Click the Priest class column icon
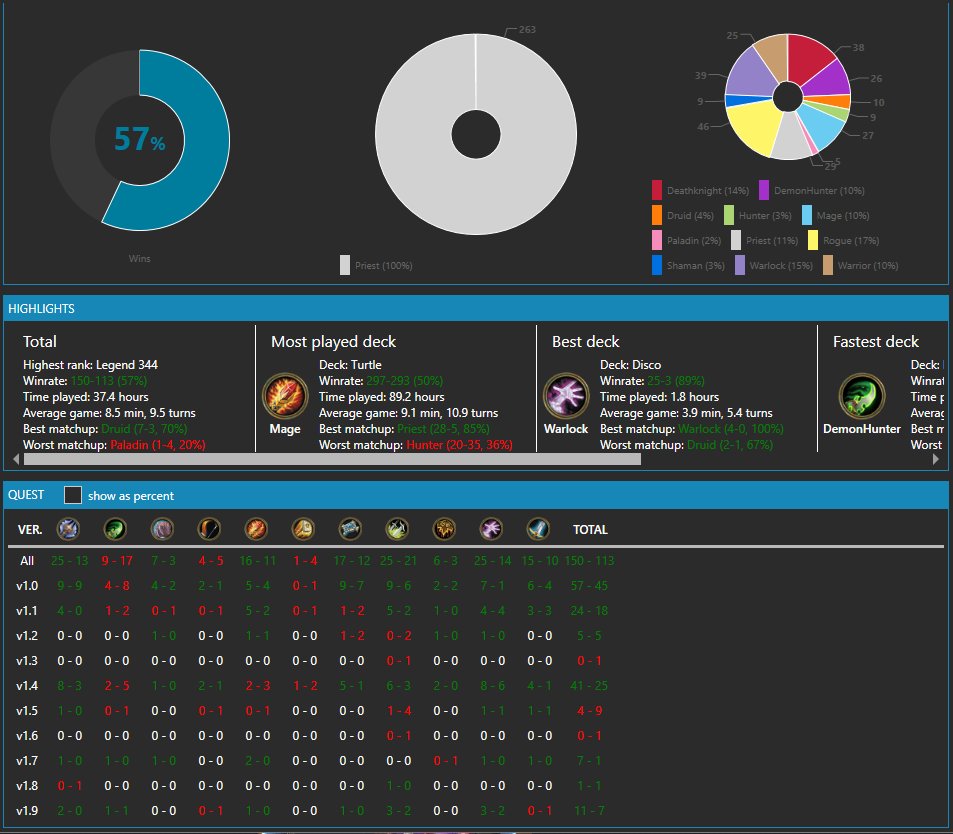Viewport: 953px width, 834px height. pyautogui.click(x=350, y=529)
